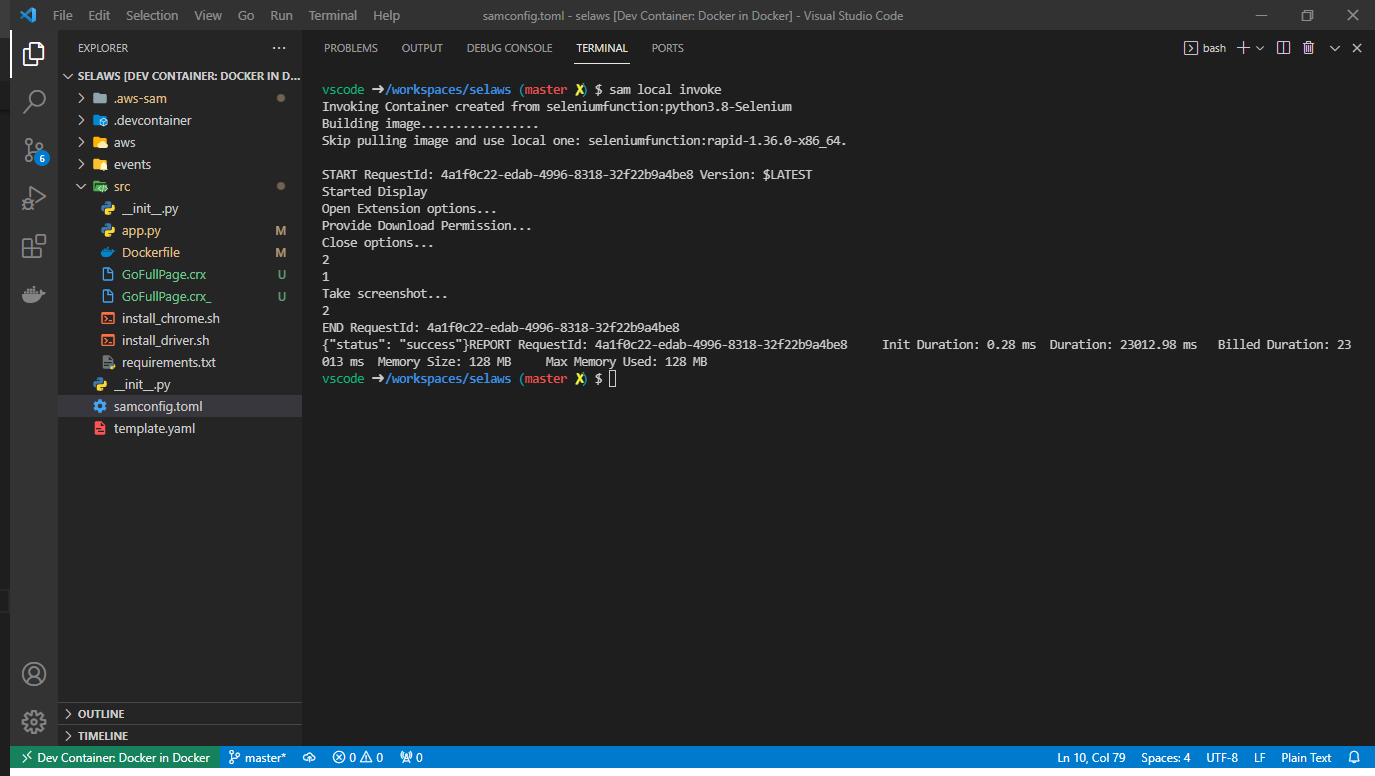Select template.yaml in the explorer
Image resolution: width=1375 pixels, height=776 pixels.
(151, 428)
